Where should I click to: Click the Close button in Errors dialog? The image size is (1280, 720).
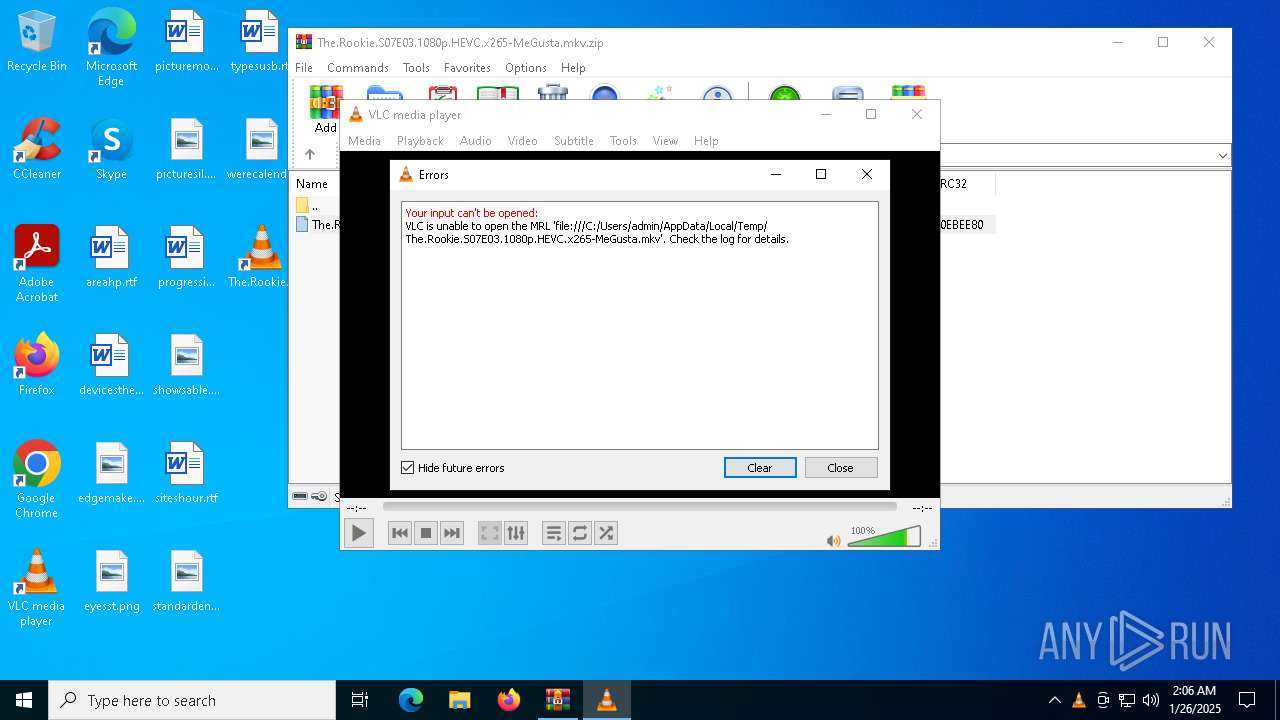tap(841, 468)
